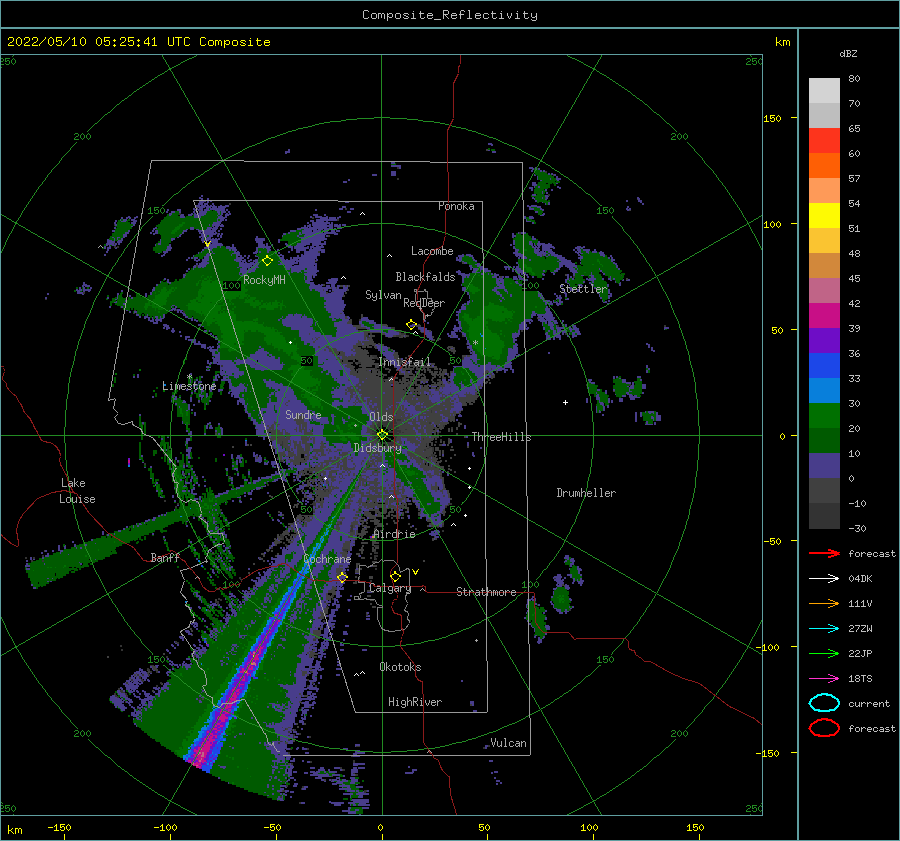Click the cyan 27ZW arrow icon
This screenshot has width=900, height=841.
[x=824, y=629]
